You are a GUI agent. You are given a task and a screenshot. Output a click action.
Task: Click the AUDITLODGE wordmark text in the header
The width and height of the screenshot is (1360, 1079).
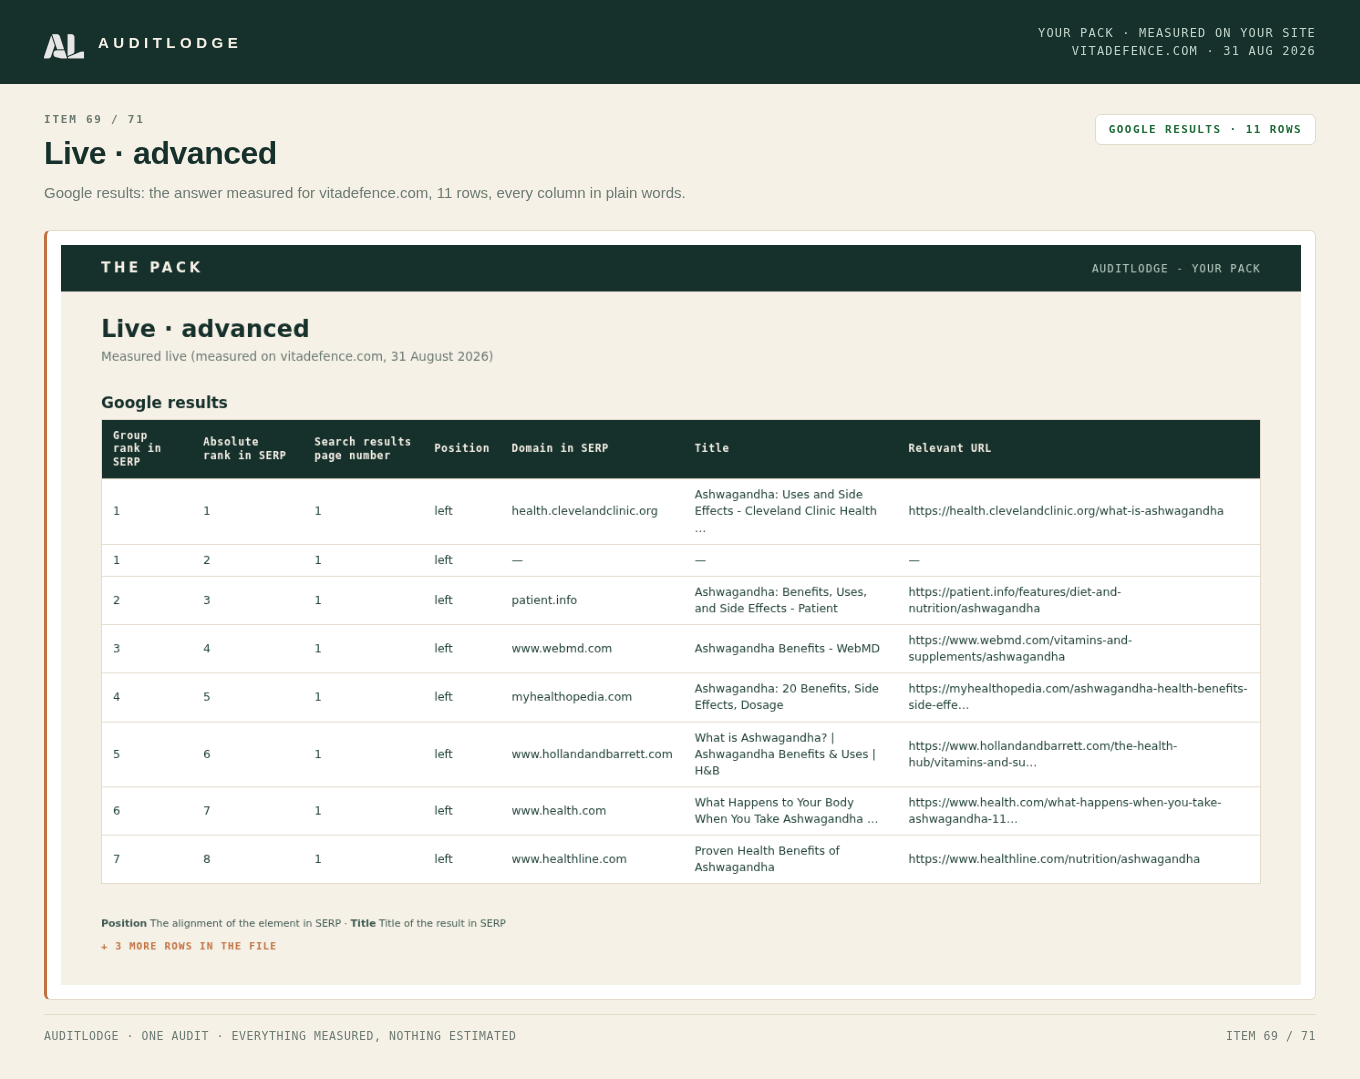169,43
